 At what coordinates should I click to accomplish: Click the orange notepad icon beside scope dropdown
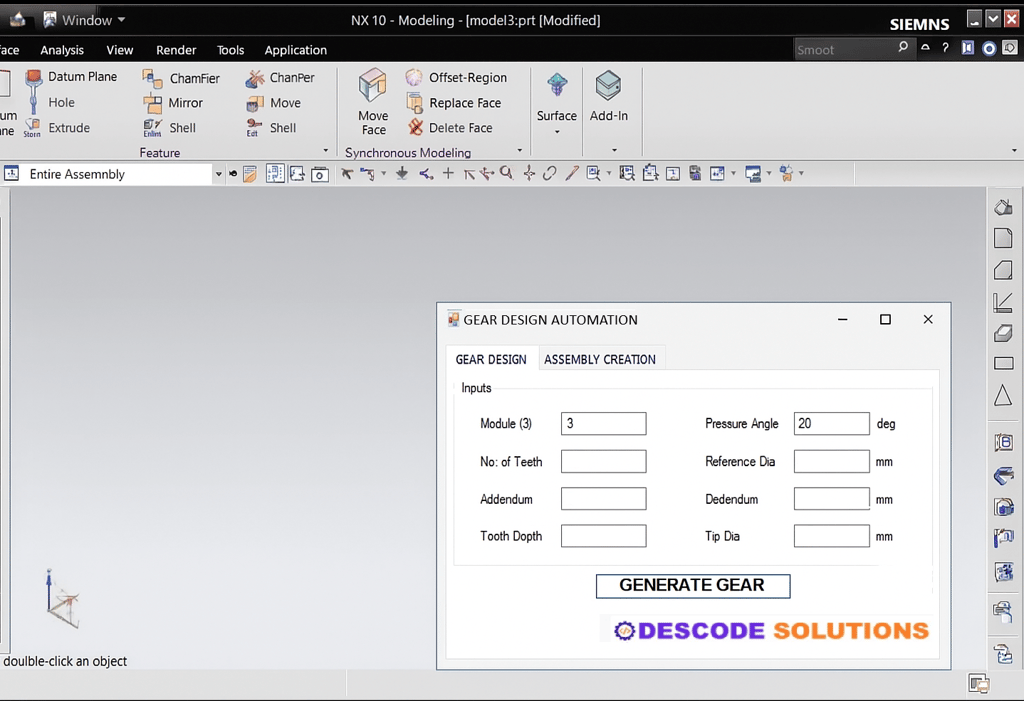pyautogui.click(x=249, y=174)
